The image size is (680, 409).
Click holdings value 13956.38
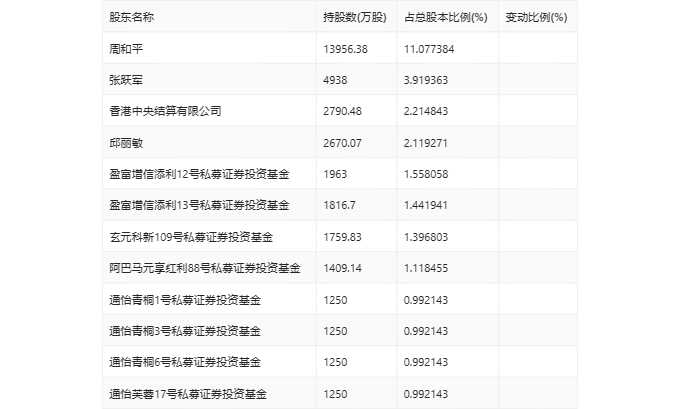[345, 49]
